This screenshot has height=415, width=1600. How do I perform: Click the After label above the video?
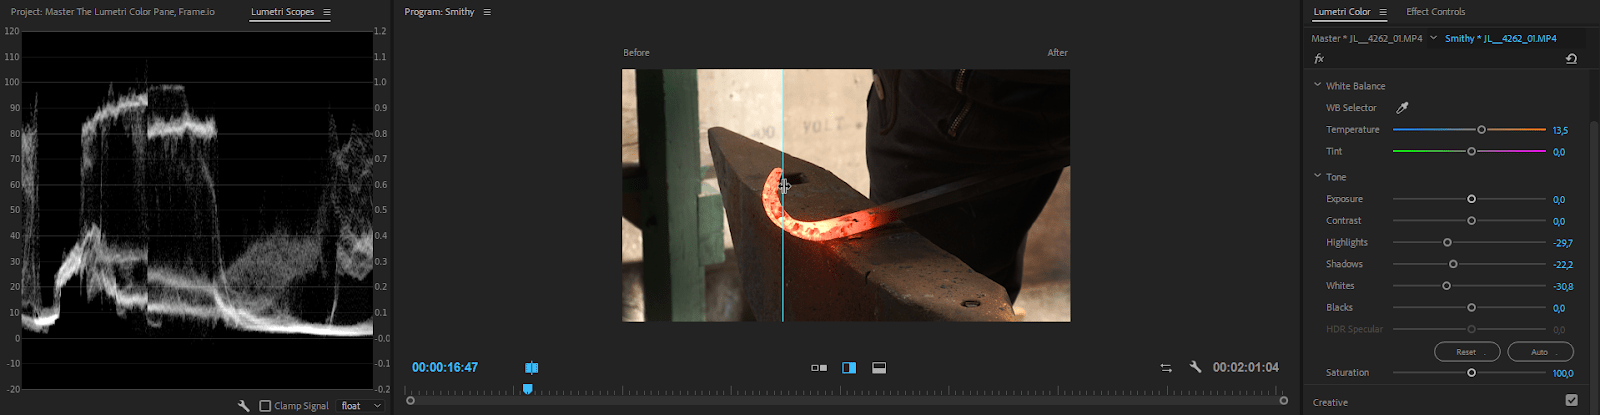(1057, 53)
